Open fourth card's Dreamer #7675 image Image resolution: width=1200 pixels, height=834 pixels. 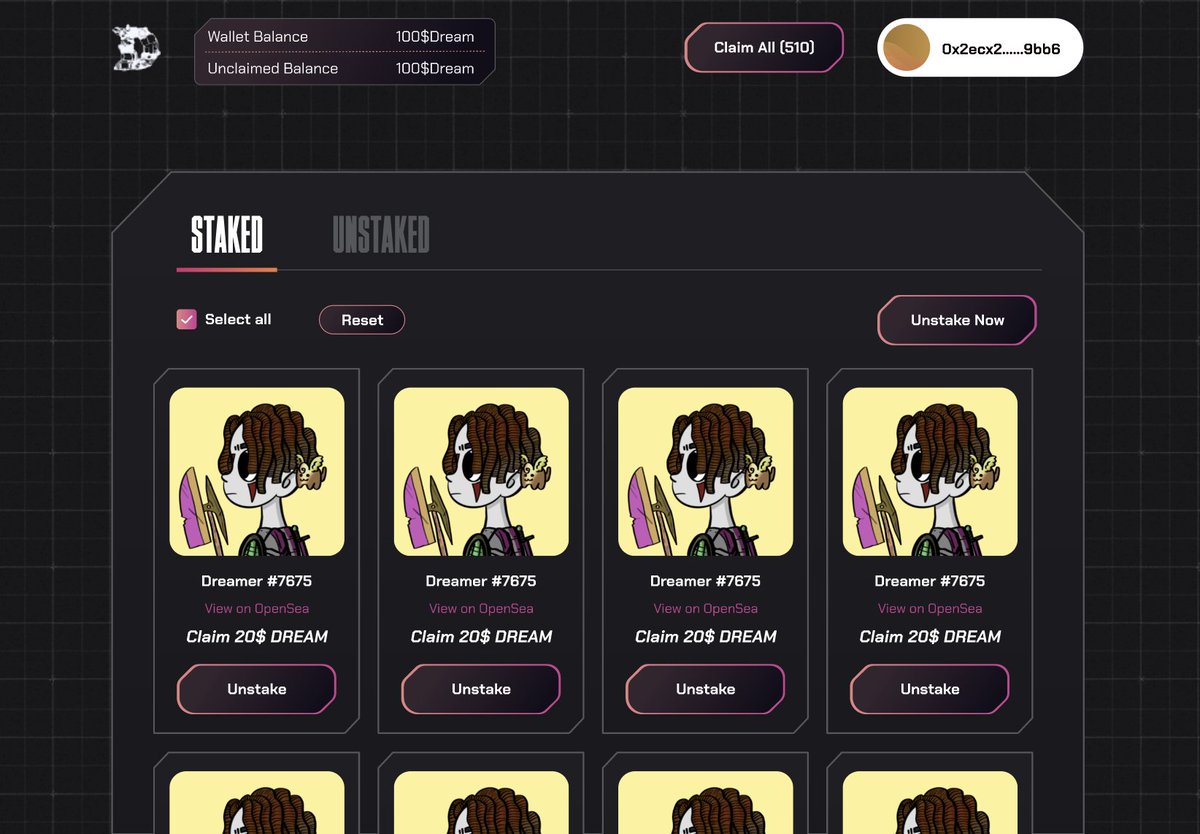[930, 472]
